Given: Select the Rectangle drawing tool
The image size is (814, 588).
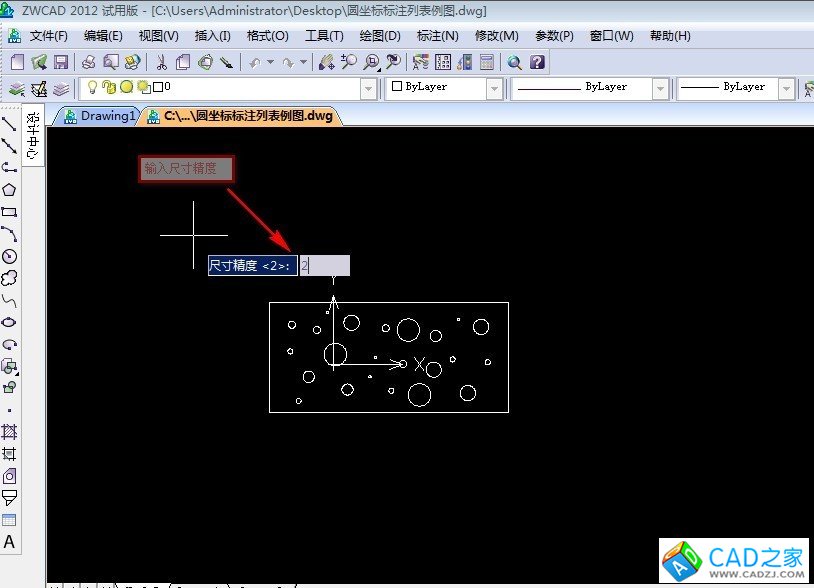Looking at the screenshot, I should [x=9, y=212].
